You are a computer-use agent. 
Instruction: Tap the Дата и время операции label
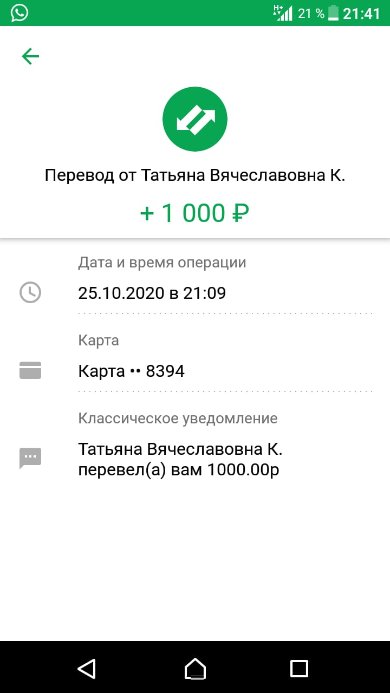(162, 263)
